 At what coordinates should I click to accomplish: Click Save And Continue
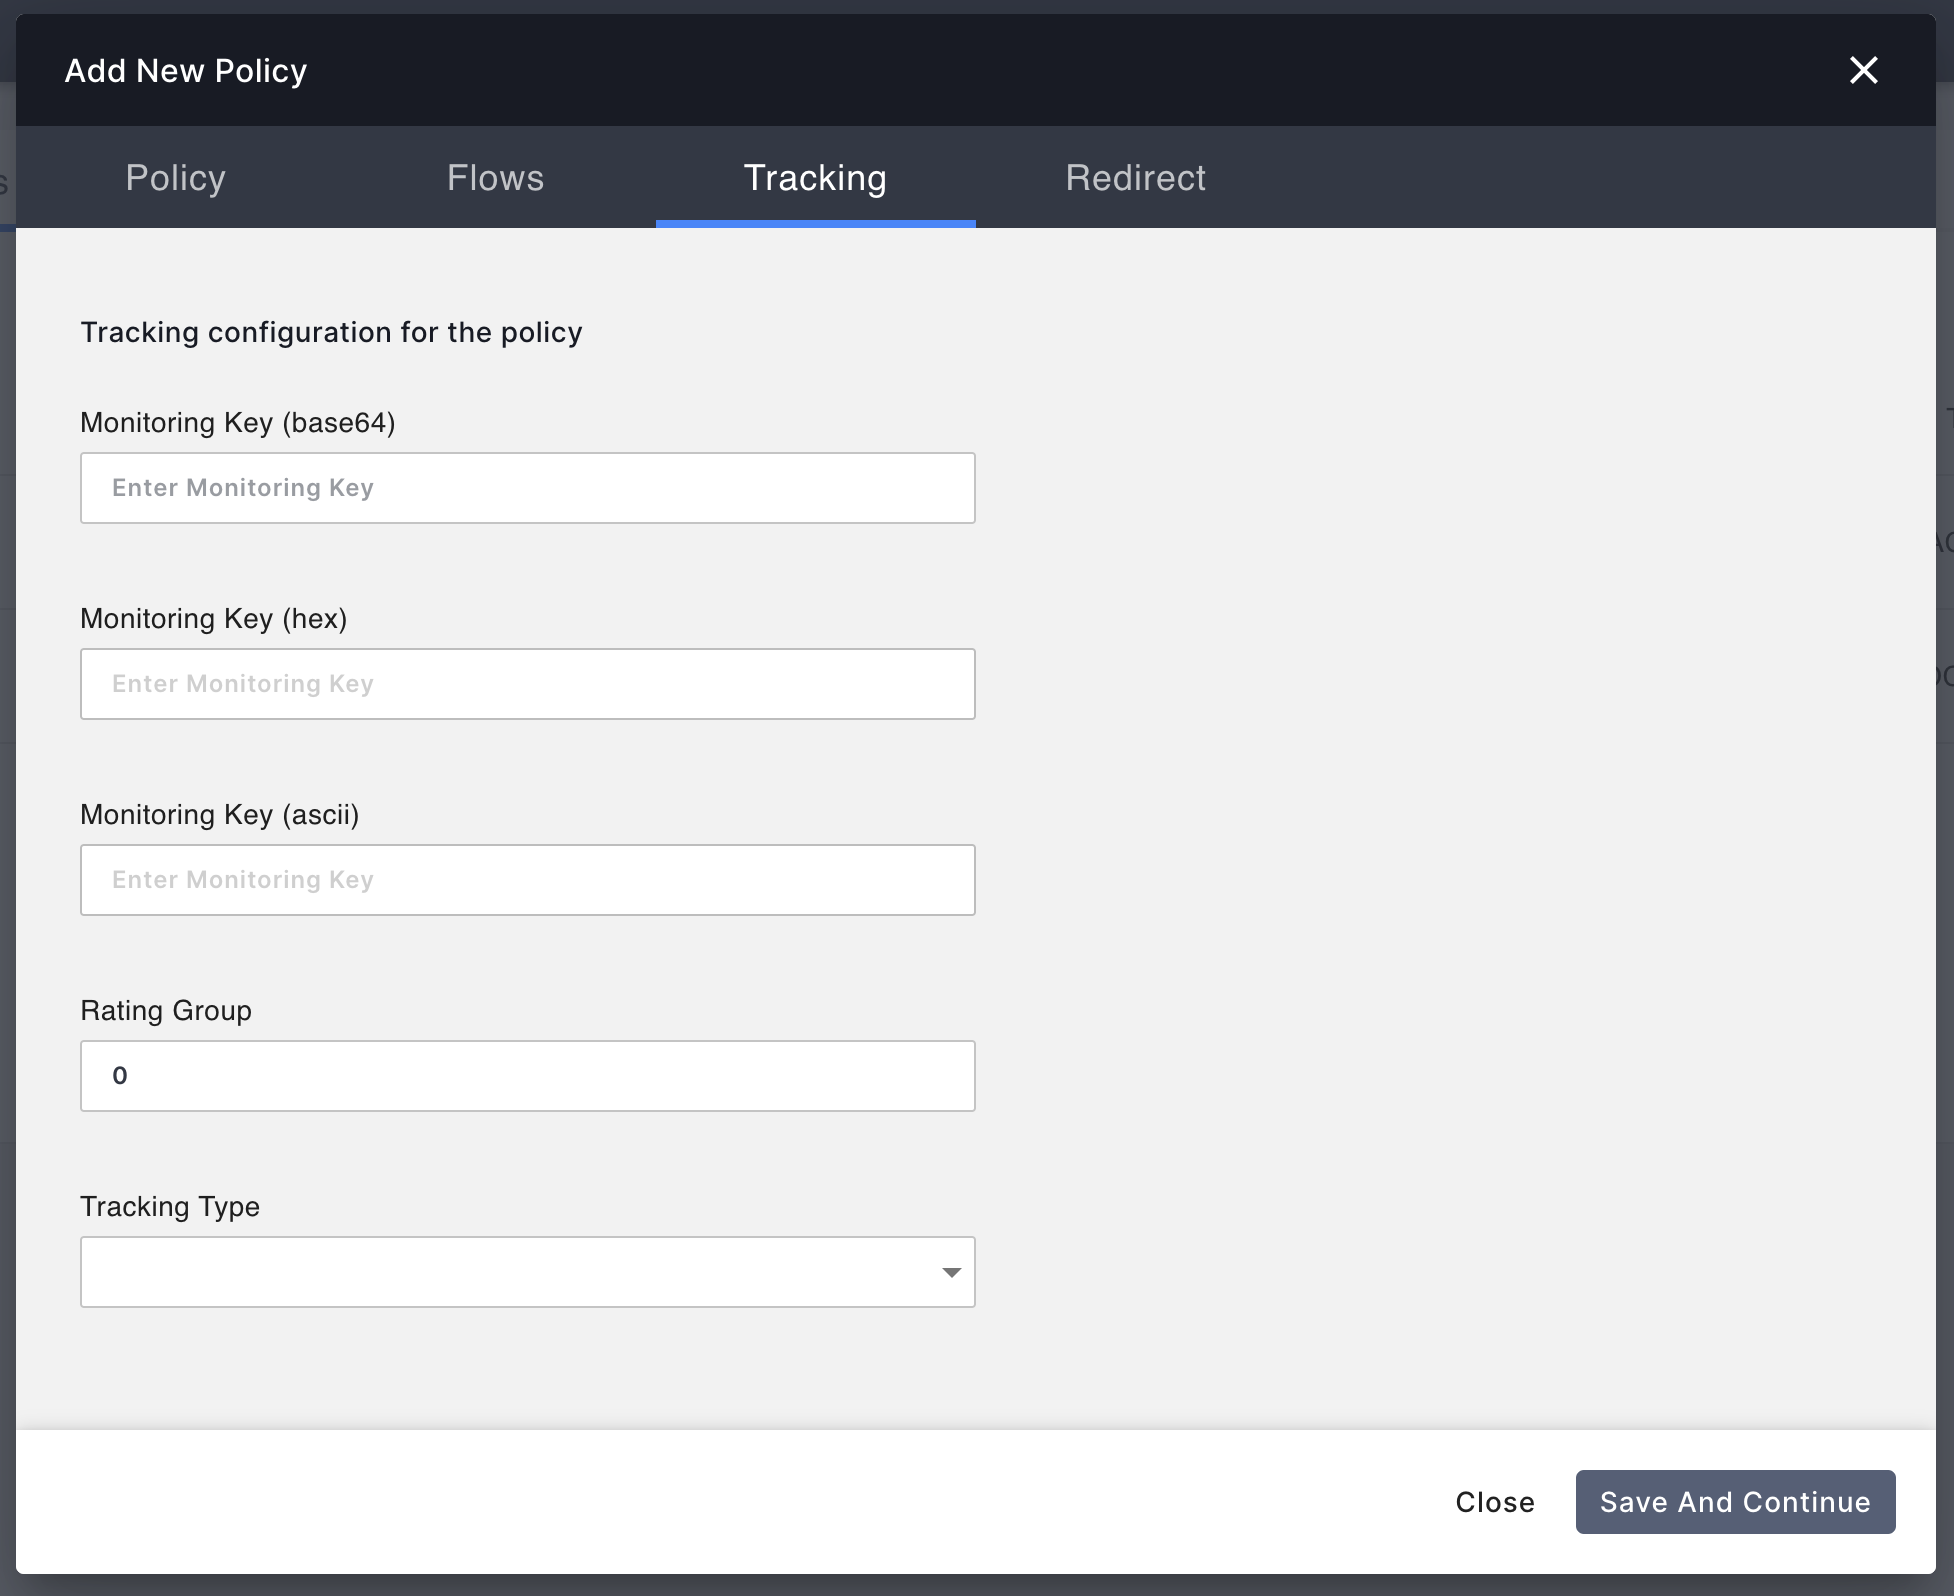click(x=1735, y=1502)
